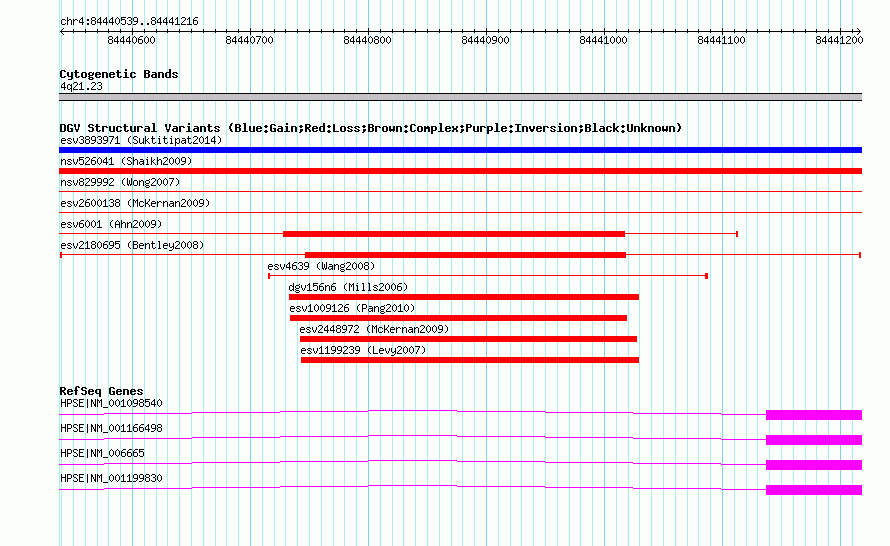This screenshot has height=546, width=890.
Task: Open variant esv1199239 (Levy2007) label
Action: (x=363, y=350)
